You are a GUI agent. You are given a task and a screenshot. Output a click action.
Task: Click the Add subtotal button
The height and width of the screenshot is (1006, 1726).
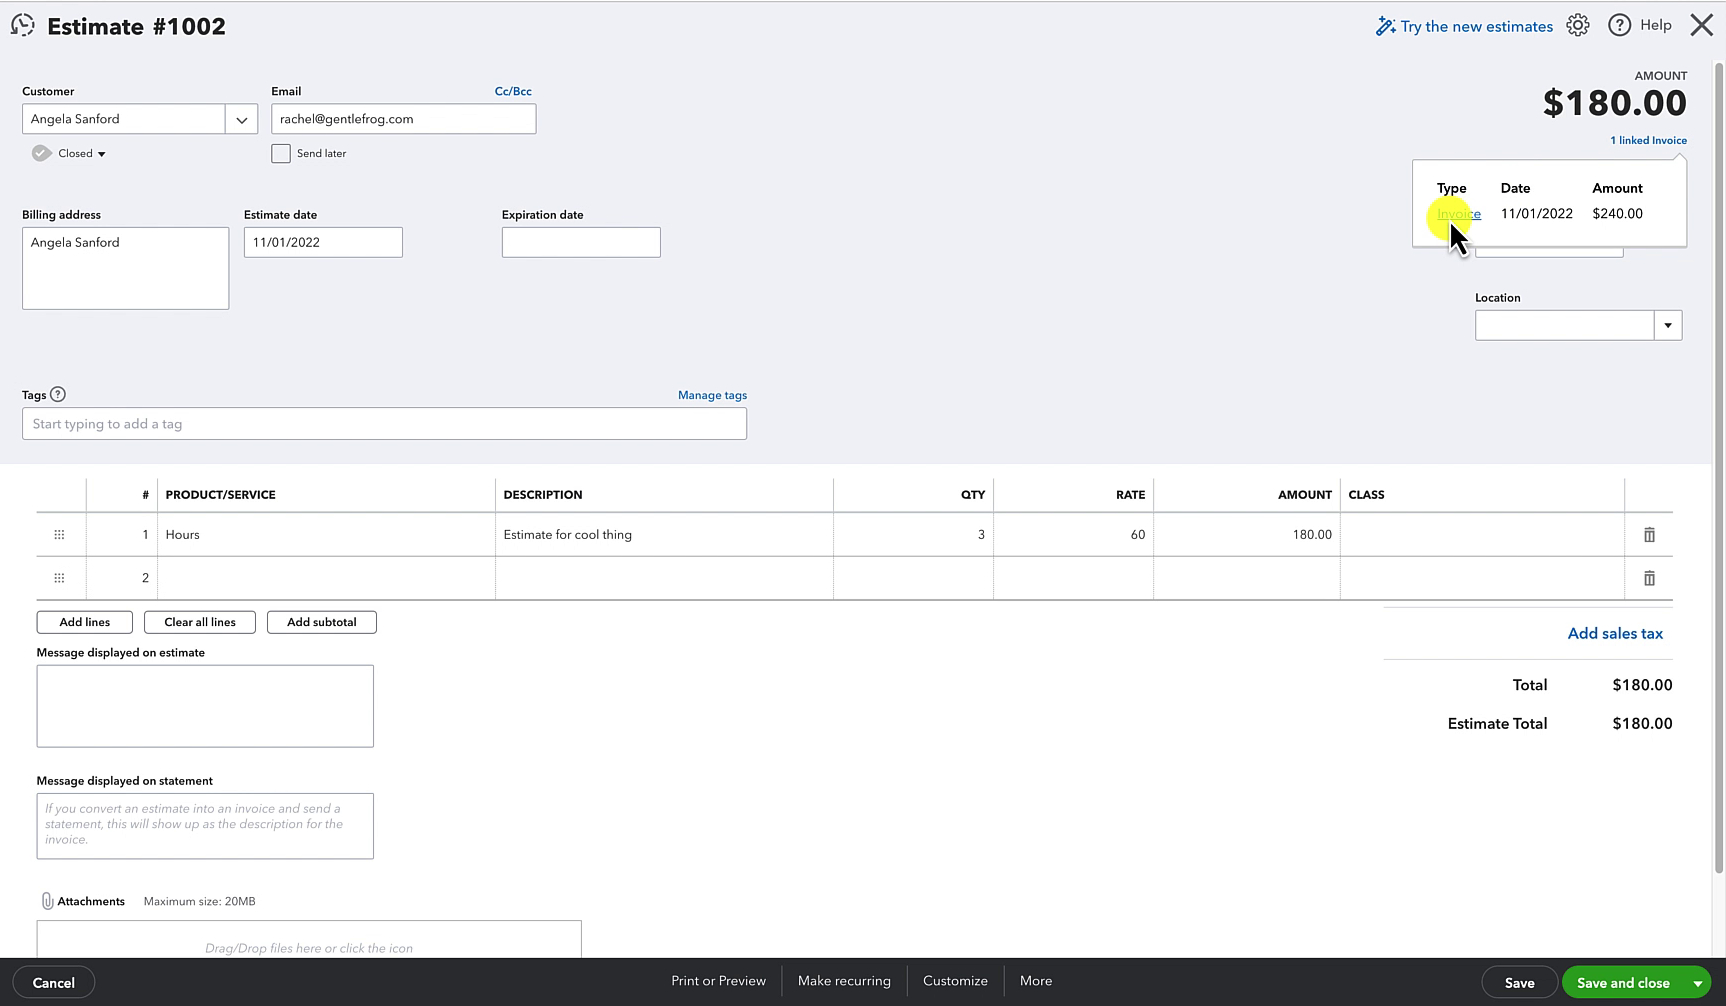coord(321,621)
